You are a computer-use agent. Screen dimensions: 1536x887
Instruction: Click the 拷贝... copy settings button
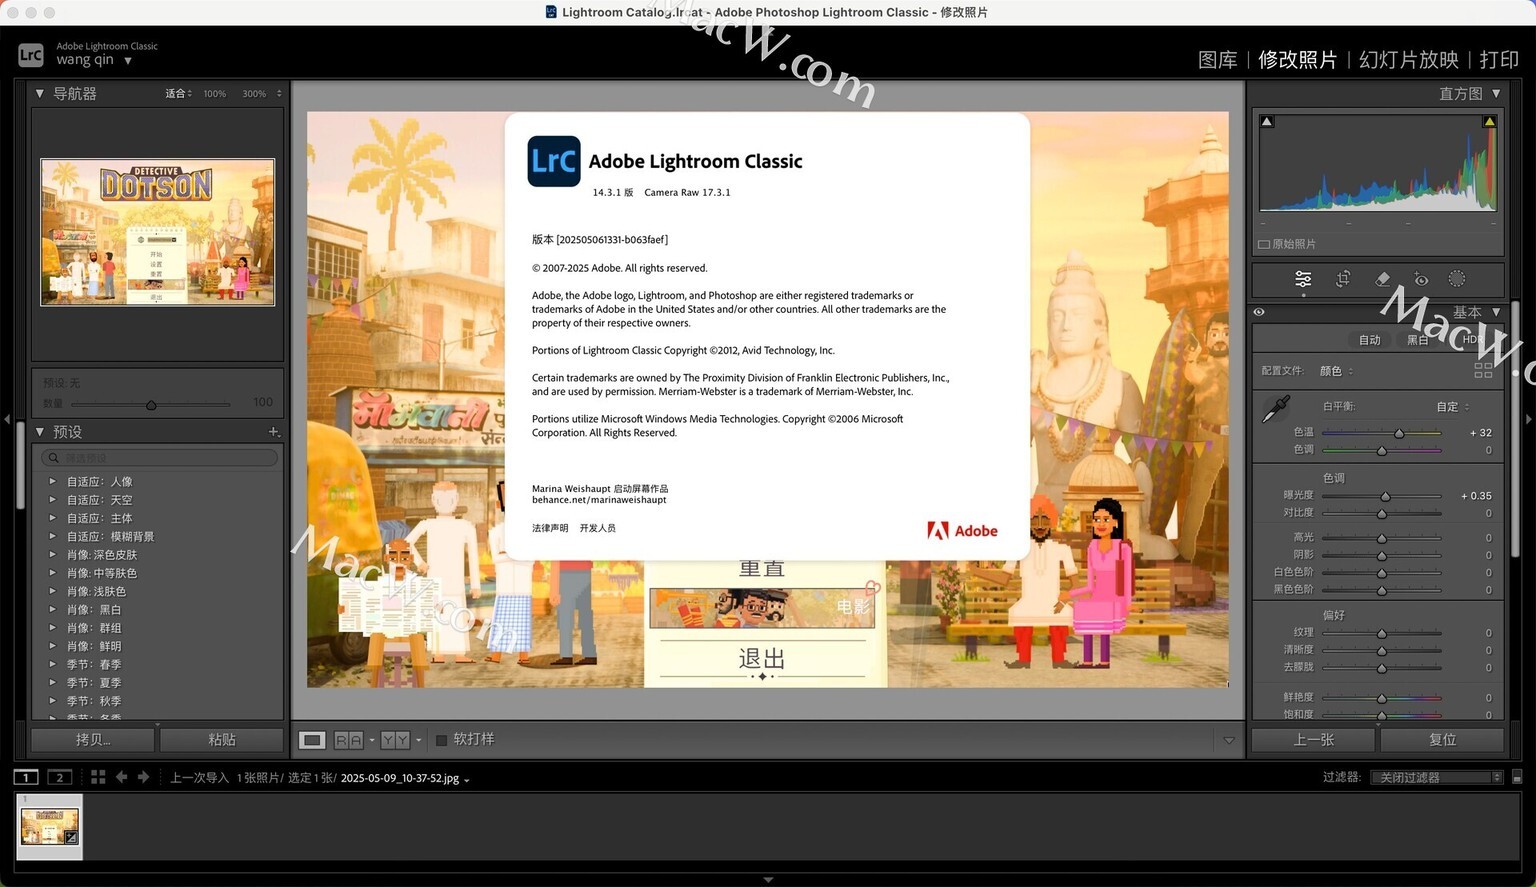[x=93, y=740]
